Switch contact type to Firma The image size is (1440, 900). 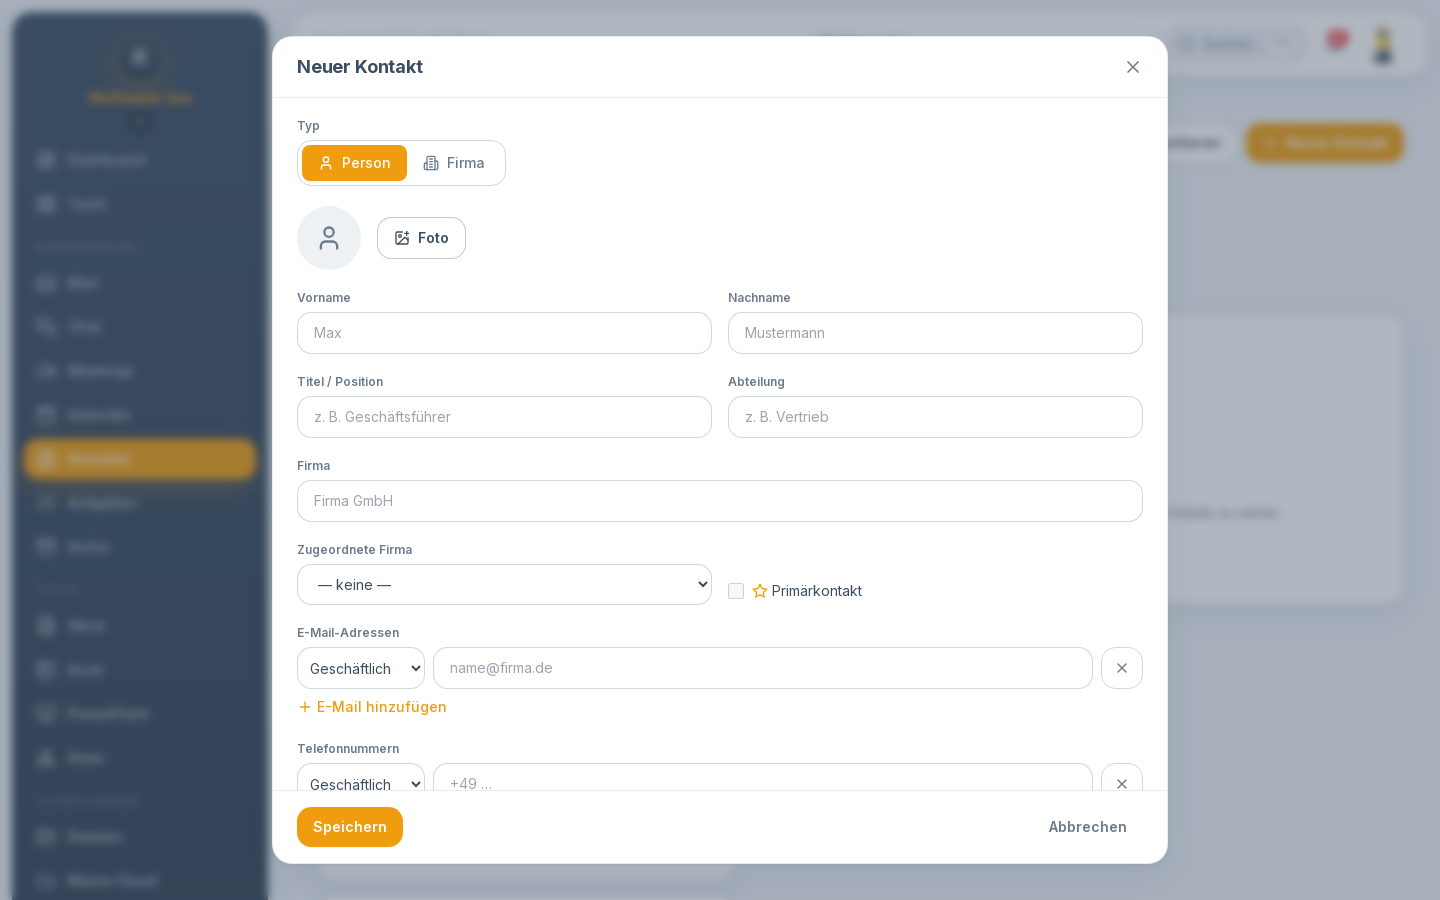tap(454, 163)
